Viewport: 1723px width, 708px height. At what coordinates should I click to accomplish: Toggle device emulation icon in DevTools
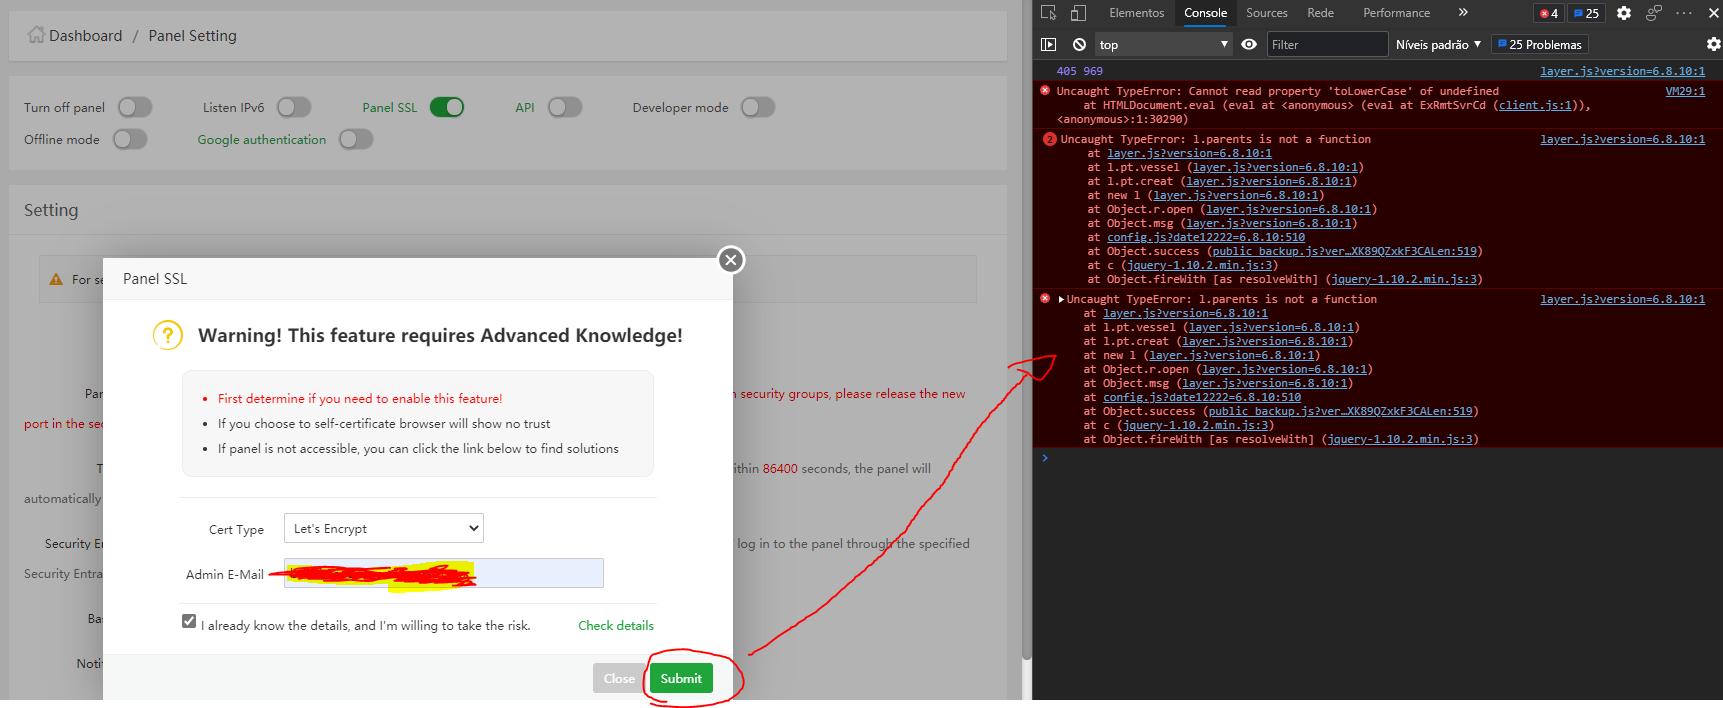click(x=1078, y=13)
